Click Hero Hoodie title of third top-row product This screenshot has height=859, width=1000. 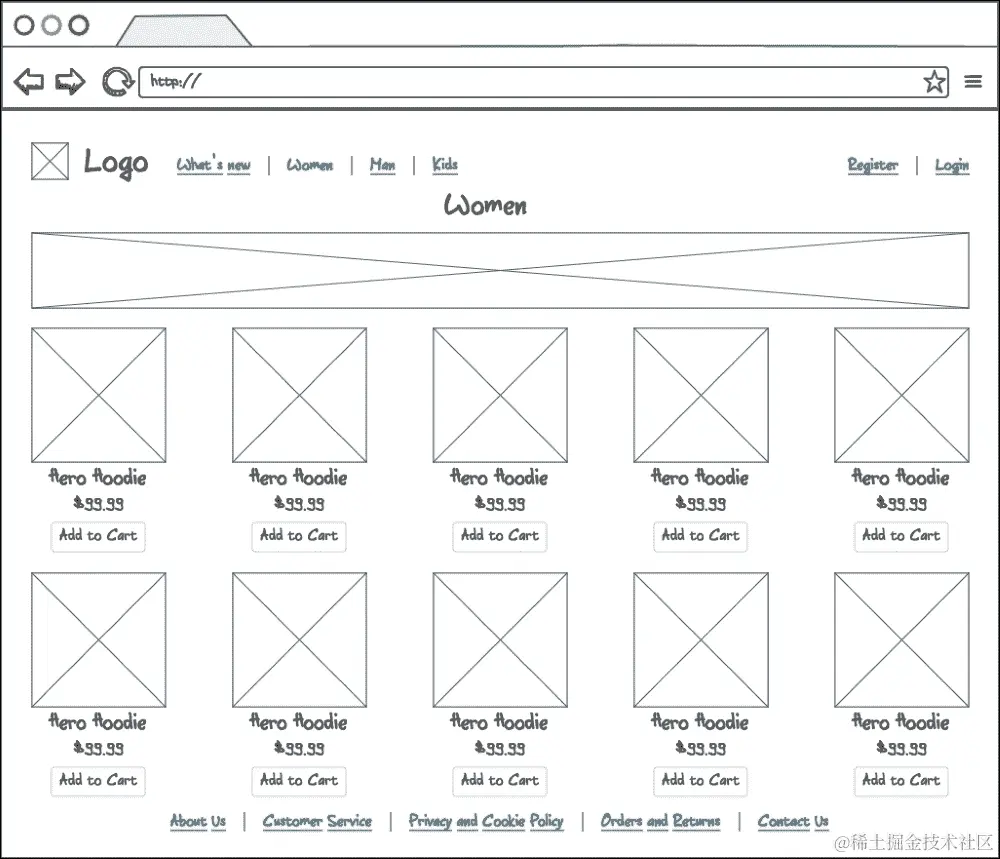(499, 477)
